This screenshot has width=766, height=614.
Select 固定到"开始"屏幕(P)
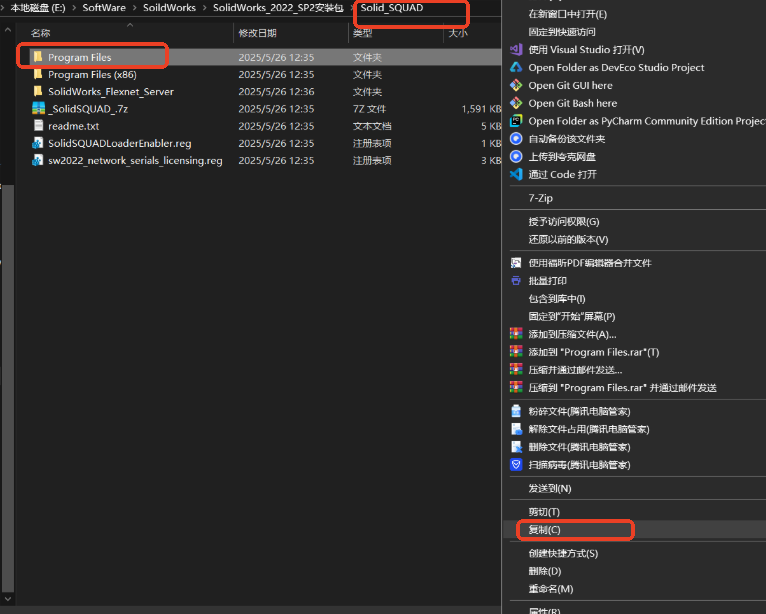[572, 317]
